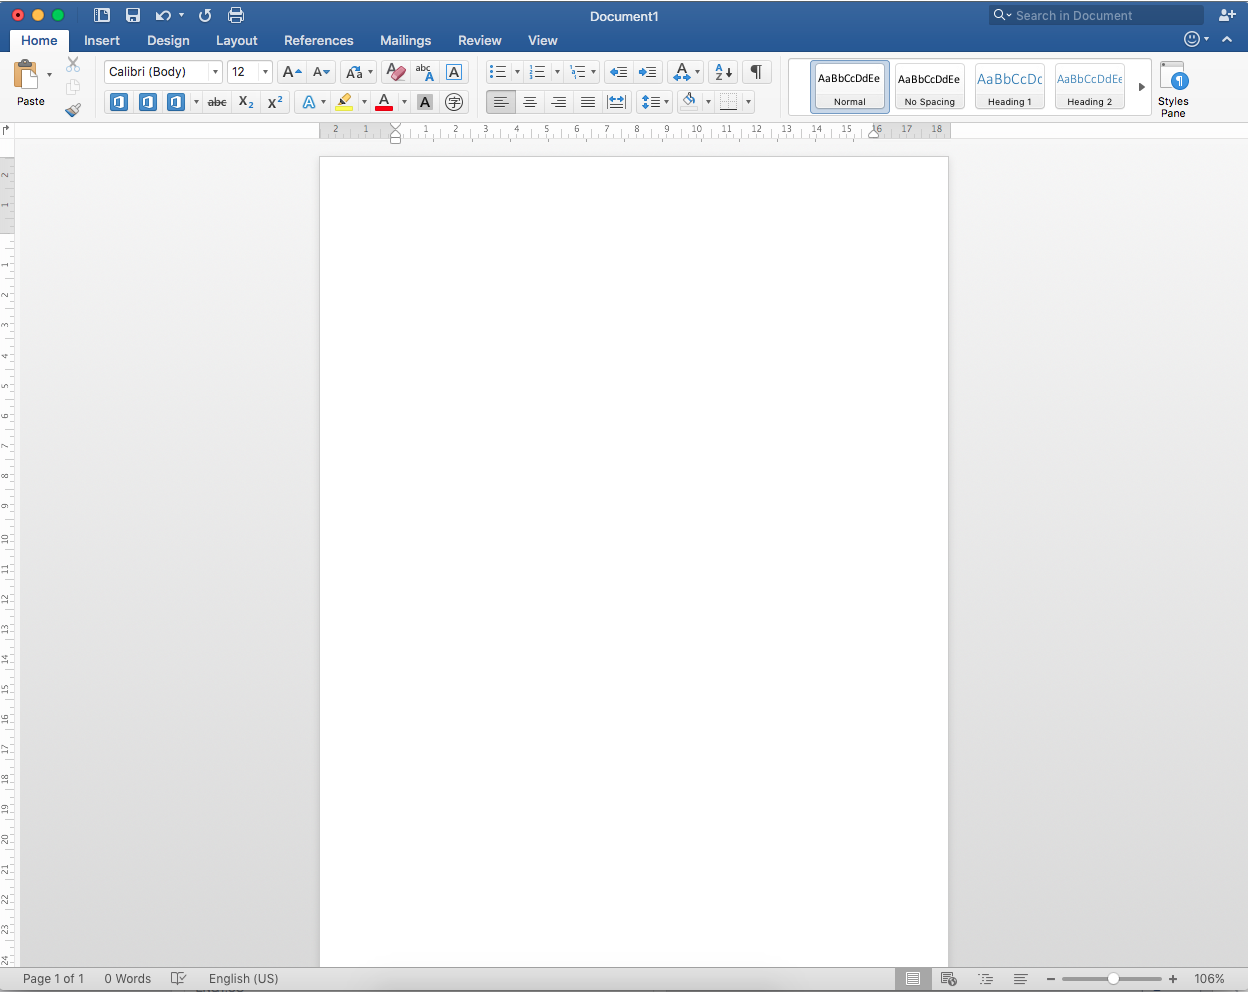1248x992 pixels.
Task: Decrease font size with the smaller A button
Action: (321, 72)
